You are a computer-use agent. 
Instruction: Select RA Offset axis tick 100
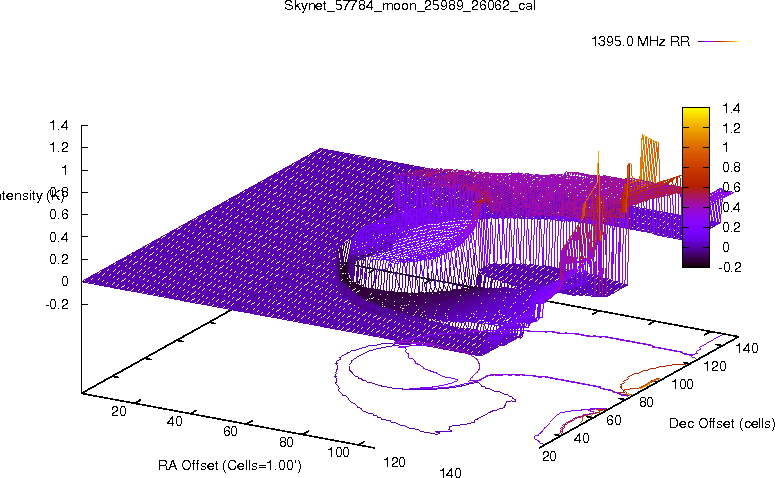(x=338, y=452)
